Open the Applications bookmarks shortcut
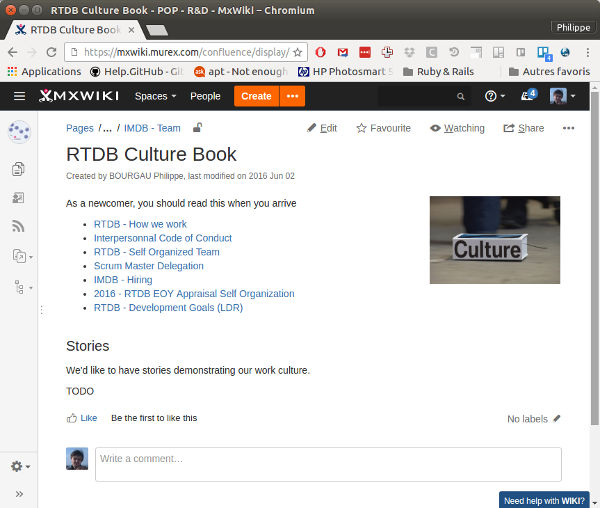Image resolution: width=600 pixels, height=508 pixels. tap(44, 72)
